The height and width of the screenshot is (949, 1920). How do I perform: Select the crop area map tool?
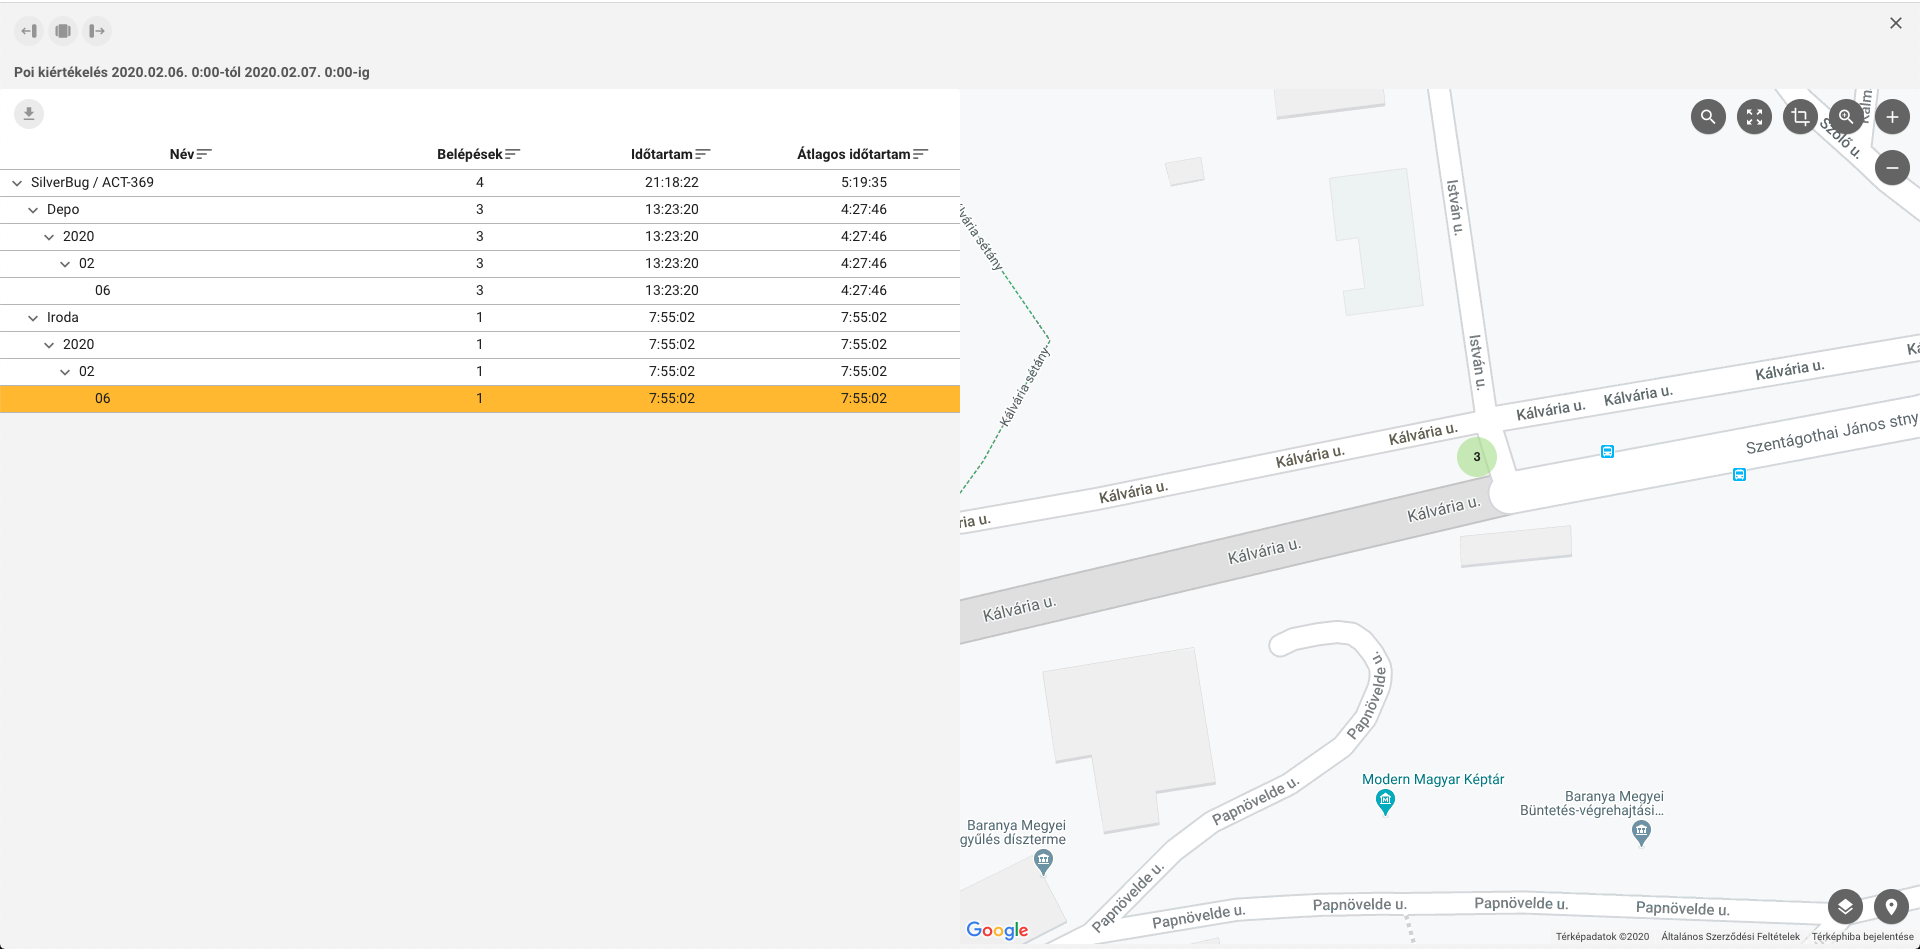pyautogui.click(x=1800, y=117)
